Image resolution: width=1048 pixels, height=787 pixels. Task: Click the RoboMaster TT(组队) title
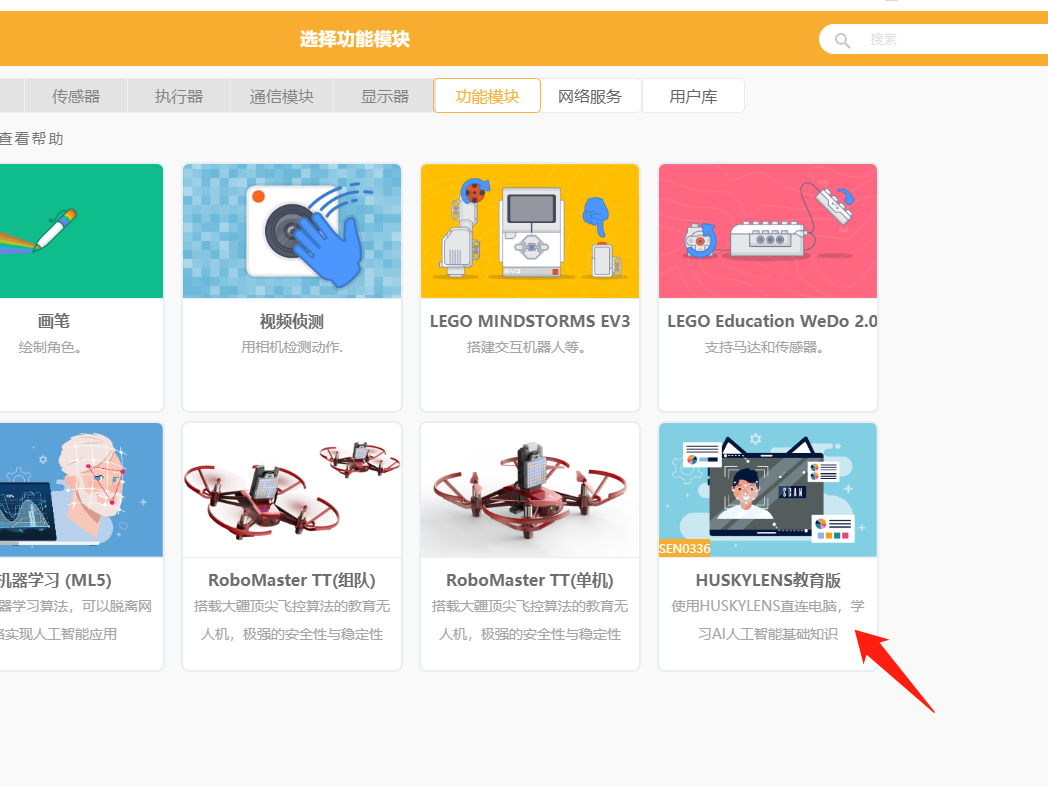[292, 580]
